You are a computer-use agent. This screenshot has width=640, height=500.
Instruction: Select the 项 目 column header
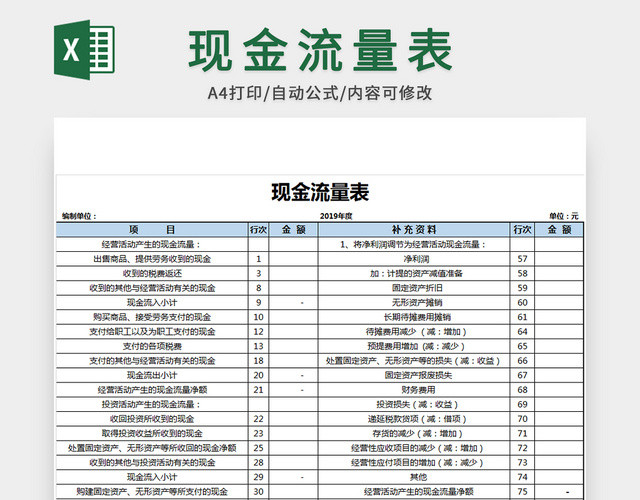[x=152, y=230]
